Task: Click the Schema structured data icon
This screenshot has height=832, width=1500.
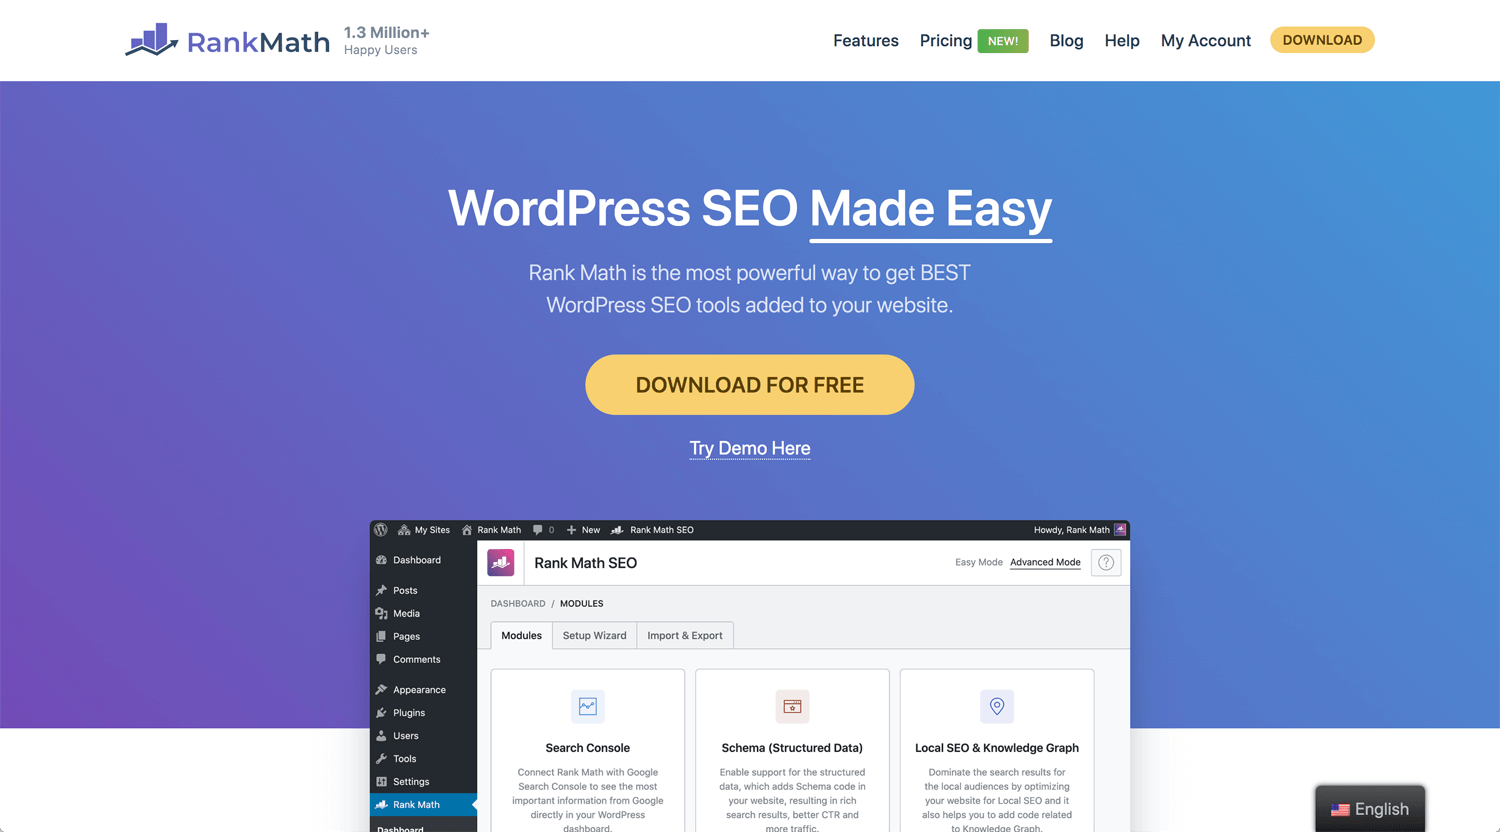Action: [792, 706]
